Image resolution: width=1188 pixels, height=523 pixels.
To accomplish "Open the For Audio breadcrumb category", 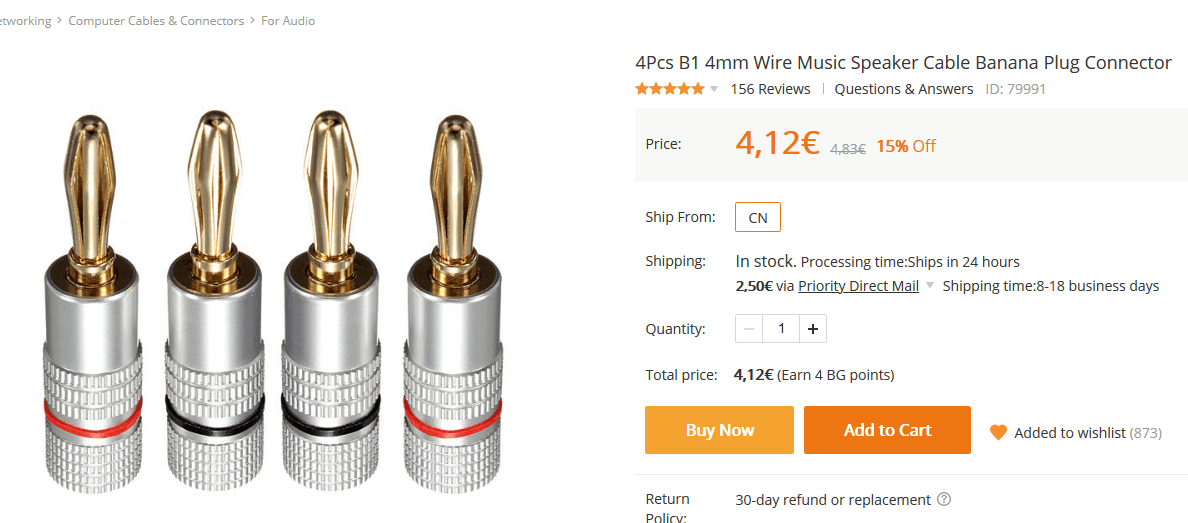I will click(x=288, y=21).
